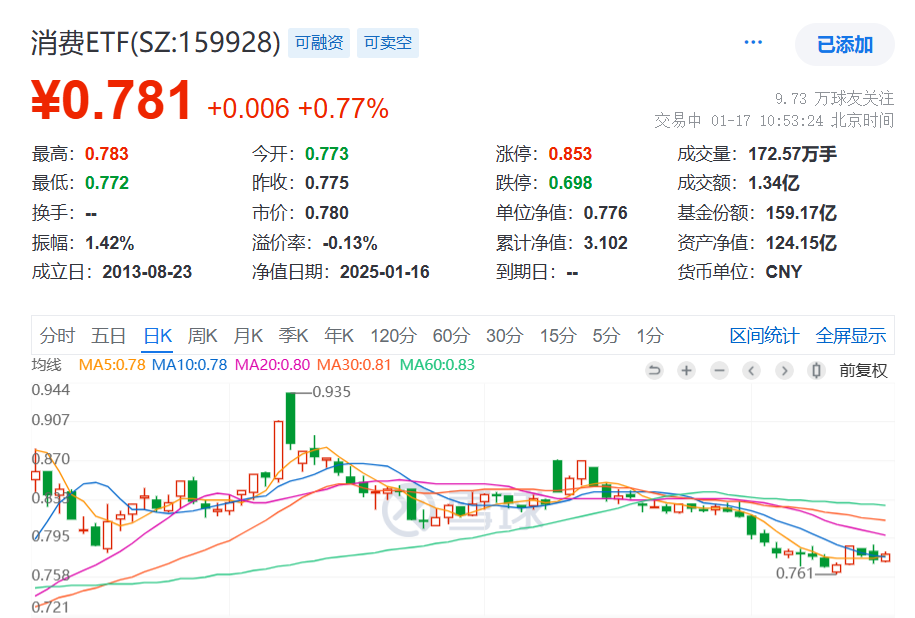Pan chart left using the left arrow icon
The width and height of the screenshot is (915, 618).
click(751, 369)
